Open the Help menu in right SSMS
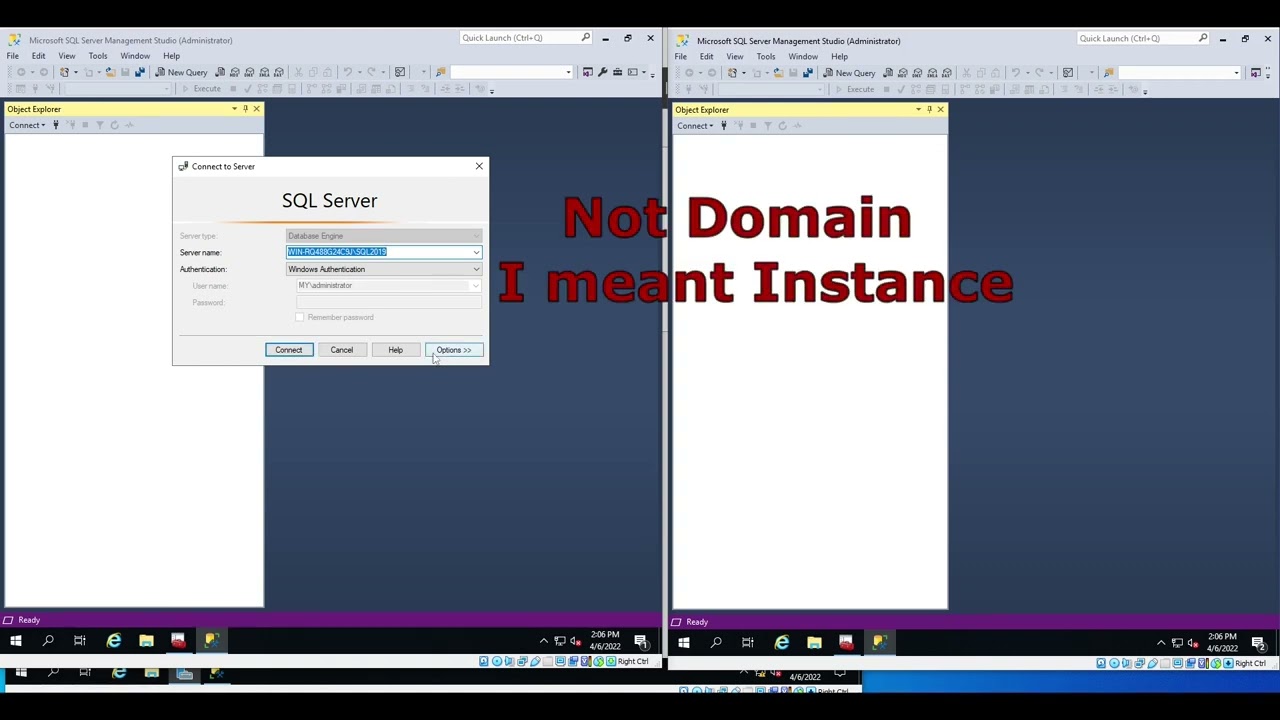 click(x=839, y=56)
